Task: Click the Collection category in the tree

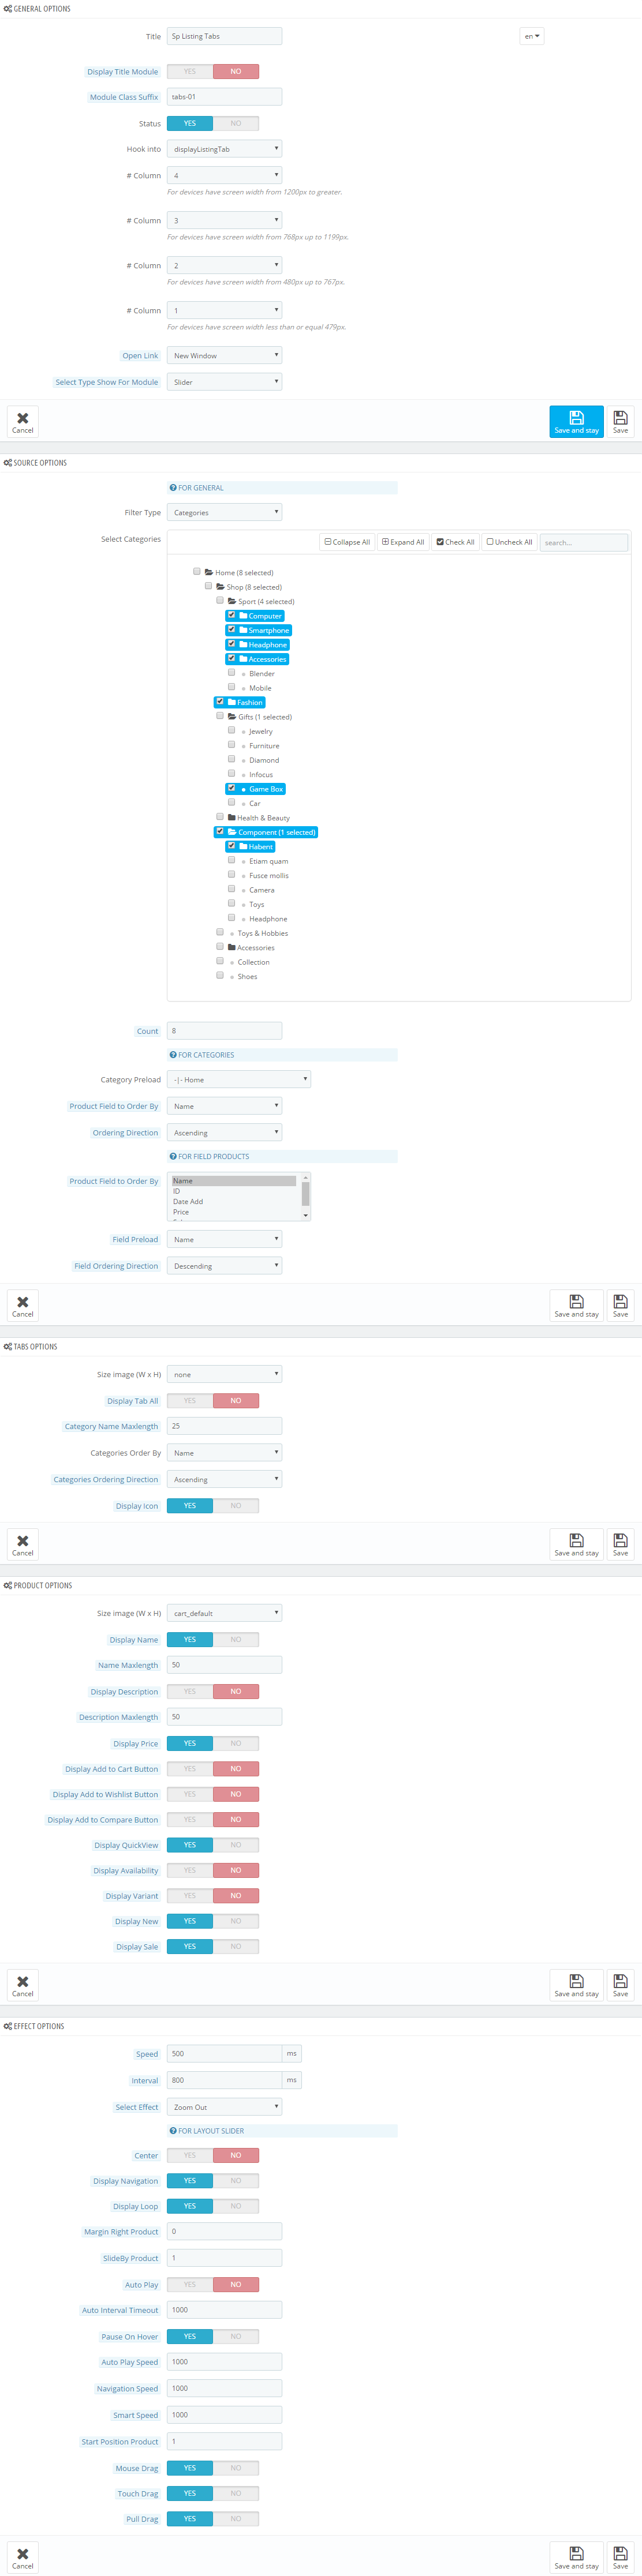Action: click(253, 962)
